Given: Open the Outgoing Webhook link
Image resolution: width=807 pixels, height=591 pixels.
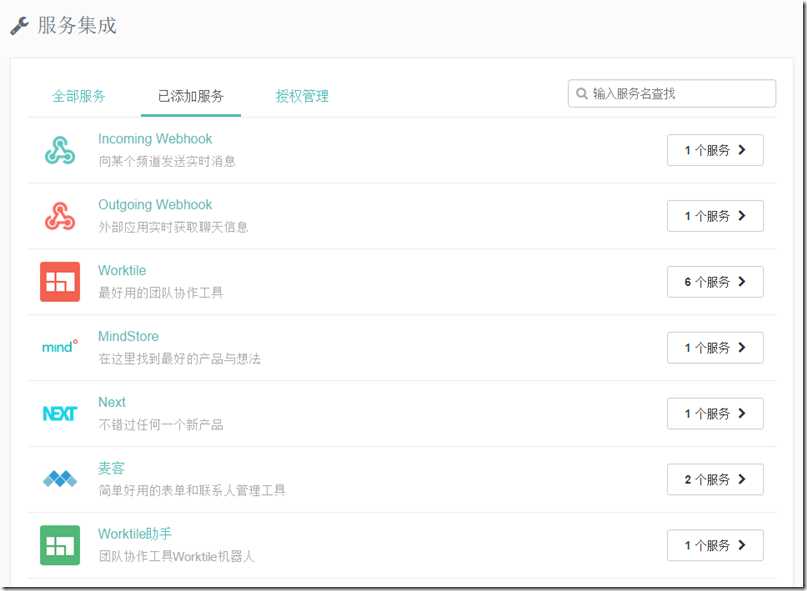Looking at the screenshot, I should pyautogui.click(x=155, y=205).
